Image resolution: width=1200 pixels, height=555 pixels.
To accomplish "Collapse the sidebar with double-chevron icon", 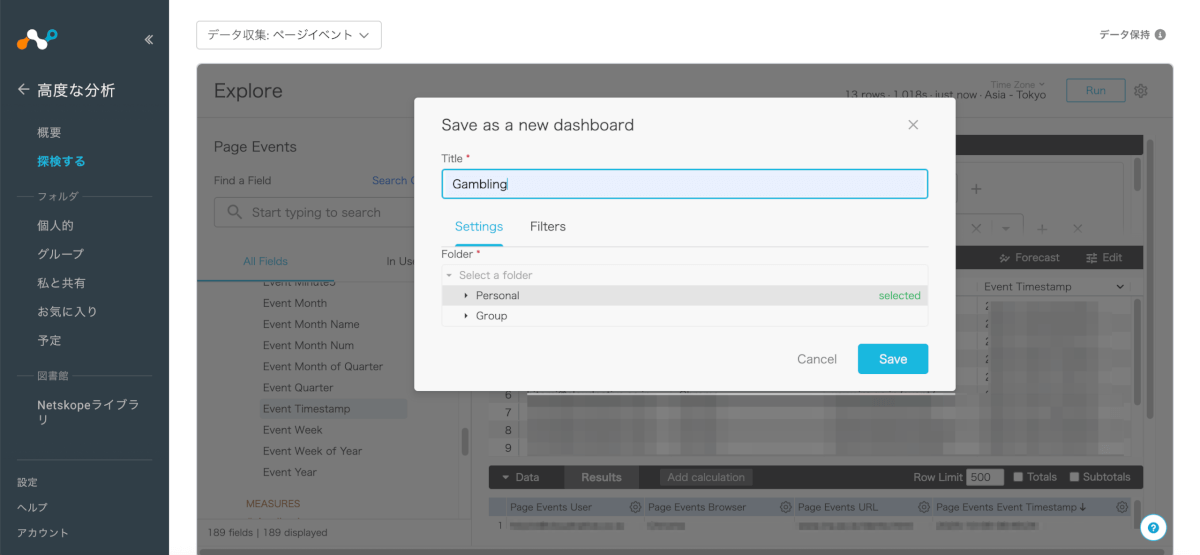I will click(x=149, y=40).
